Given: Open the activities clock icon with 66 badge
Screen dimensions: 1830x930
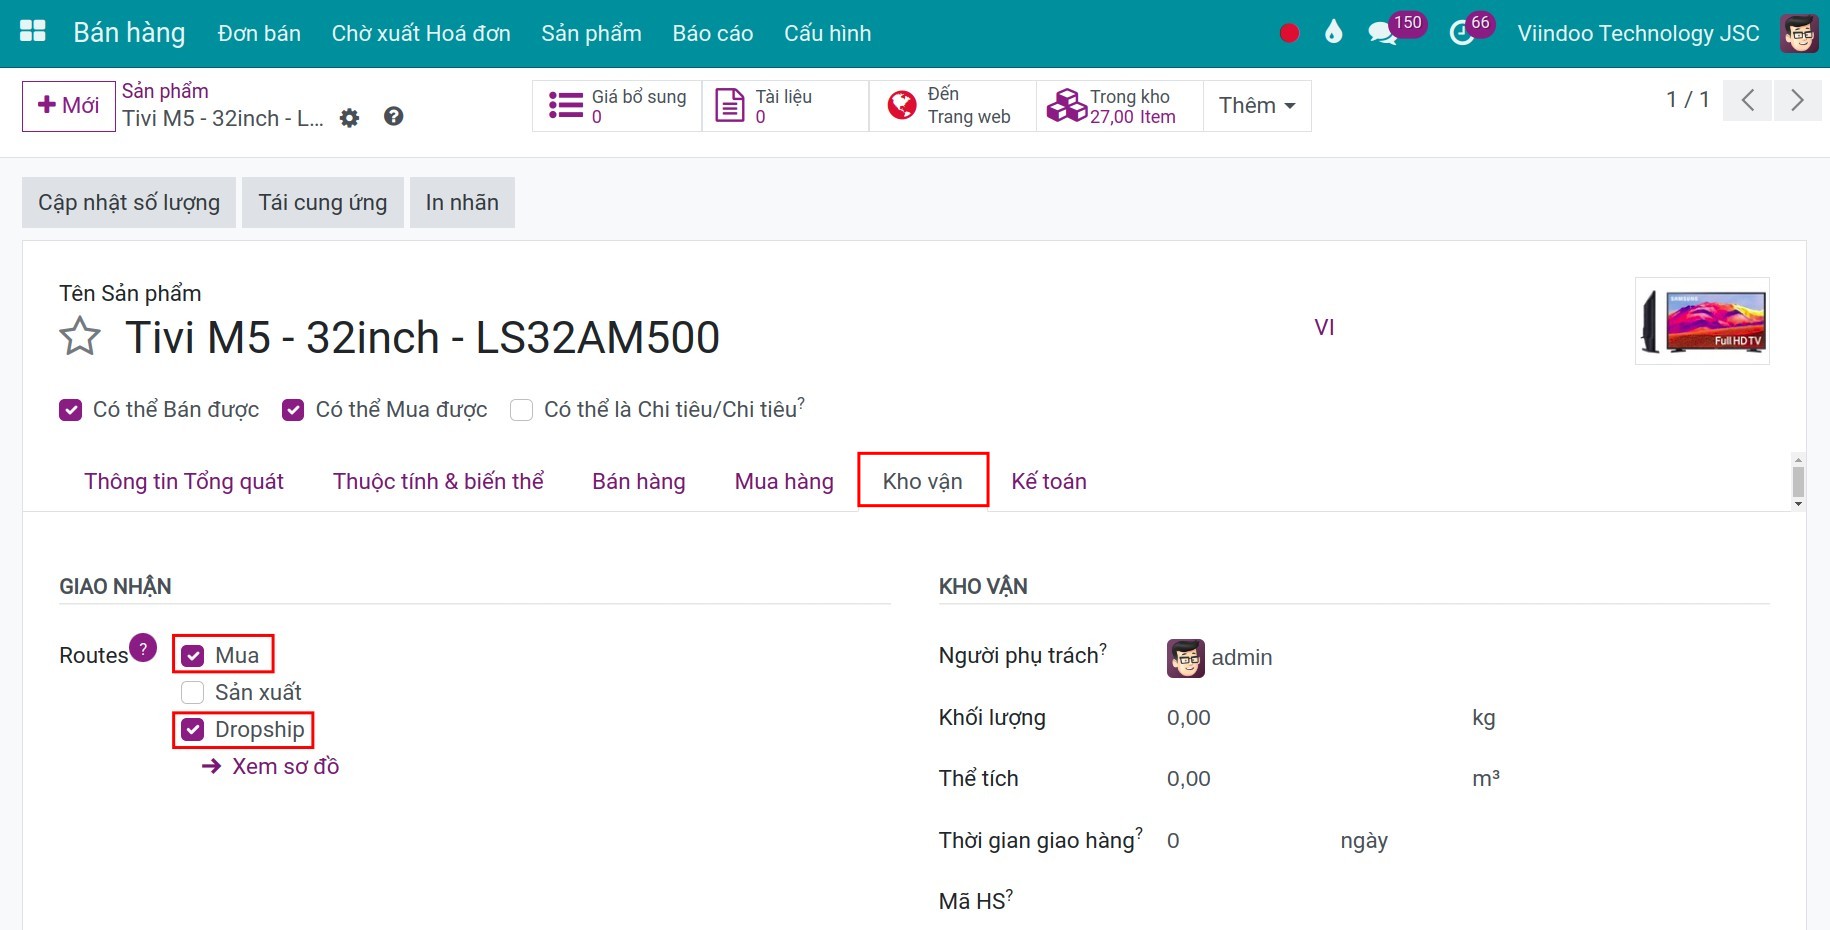Looking at the screenshot, I should click(x=1462, y=33).
